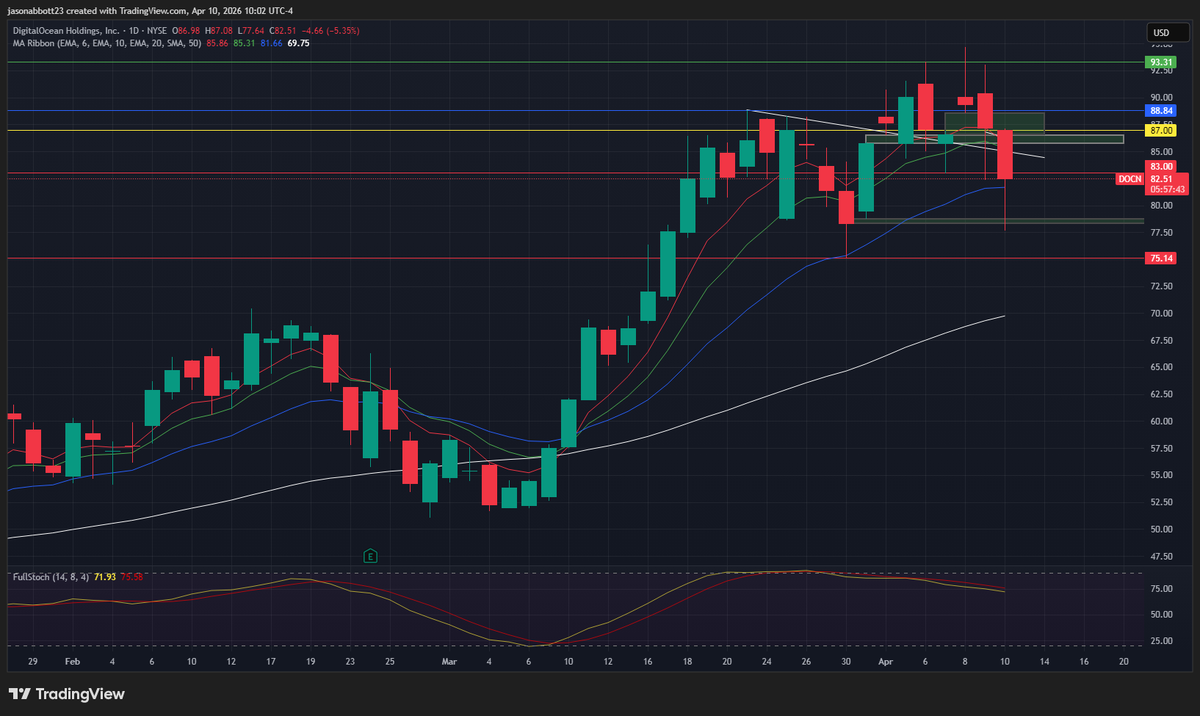Click the yellow 87.00 price label
Viewport: 1200px width, 716px height.
coord(1161,131)
